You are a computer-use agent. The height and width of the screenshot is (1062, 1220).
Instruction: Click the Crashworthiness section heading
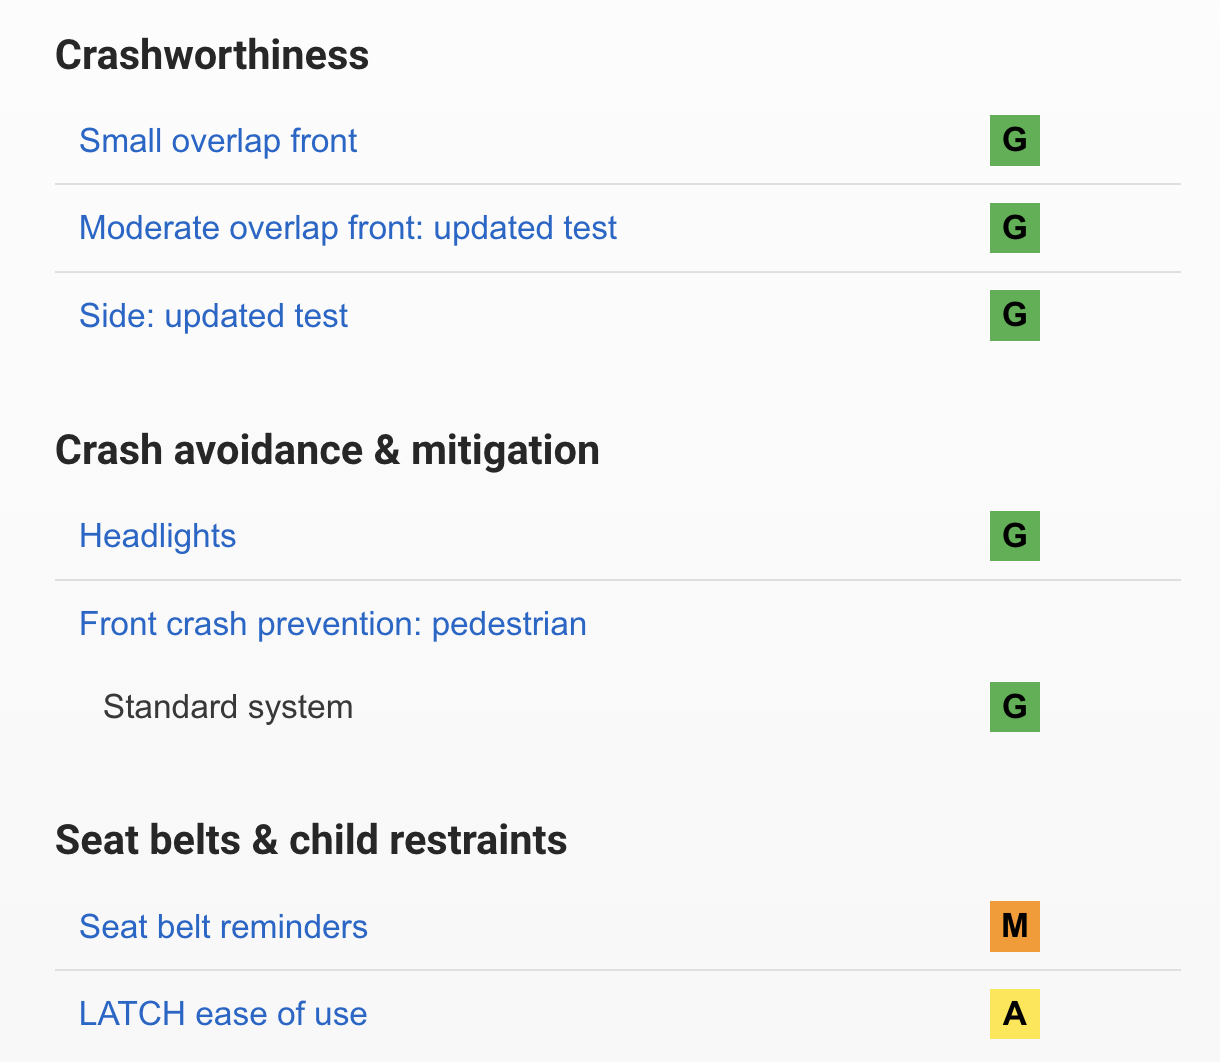click(x=212, y=55)
